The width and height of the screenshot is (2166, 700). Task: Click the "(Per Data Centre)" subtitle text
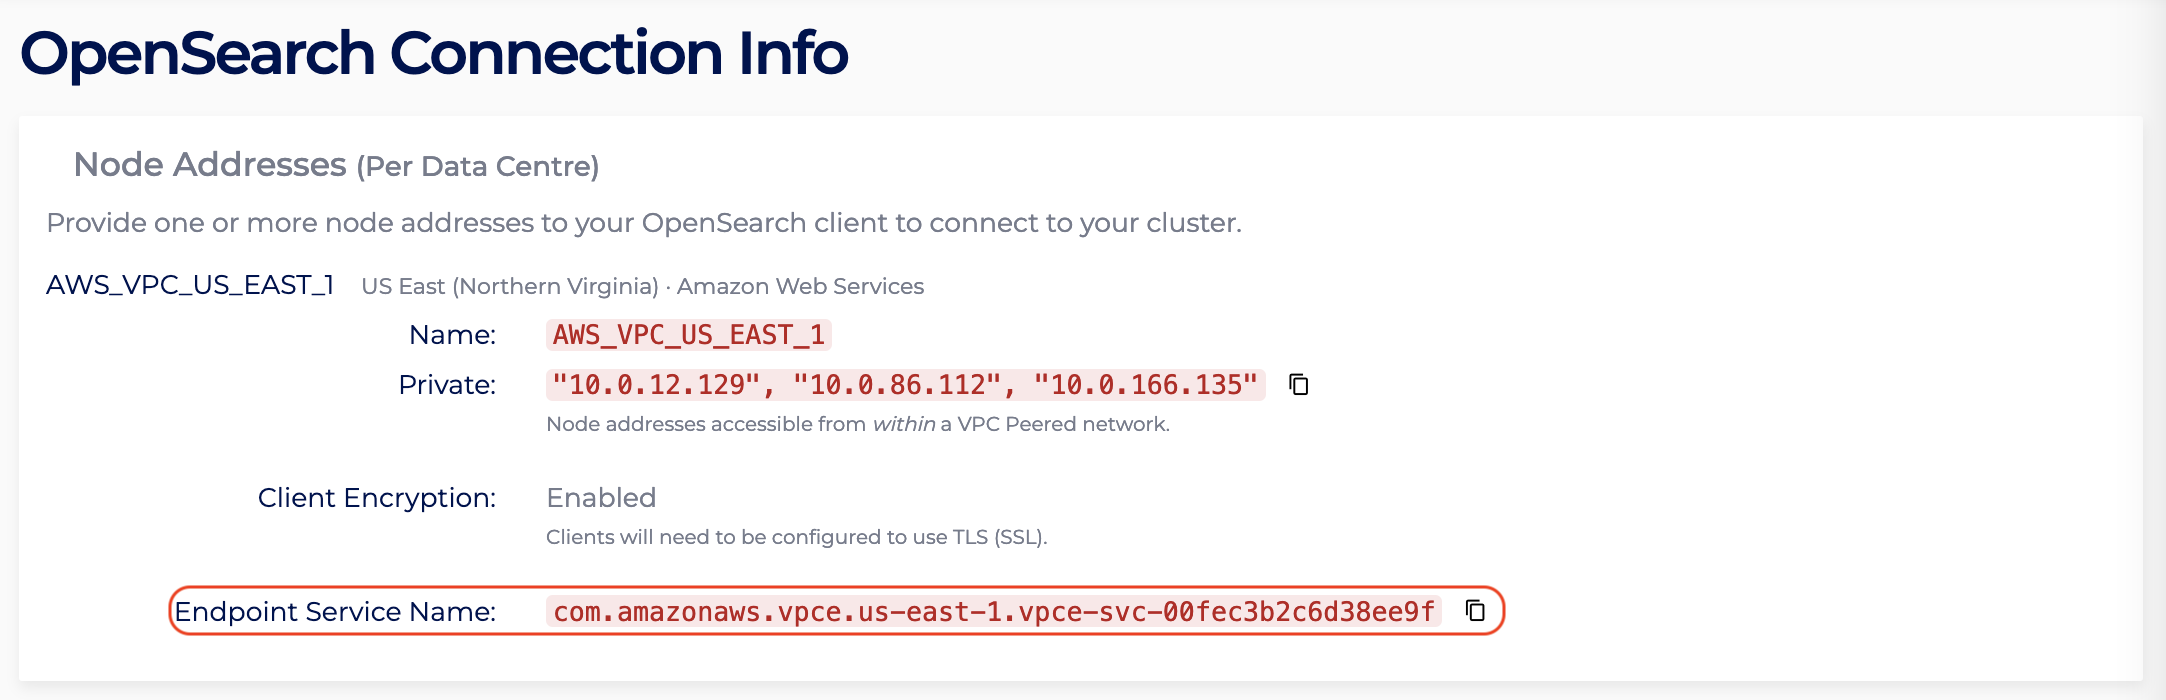pos(478,167)
